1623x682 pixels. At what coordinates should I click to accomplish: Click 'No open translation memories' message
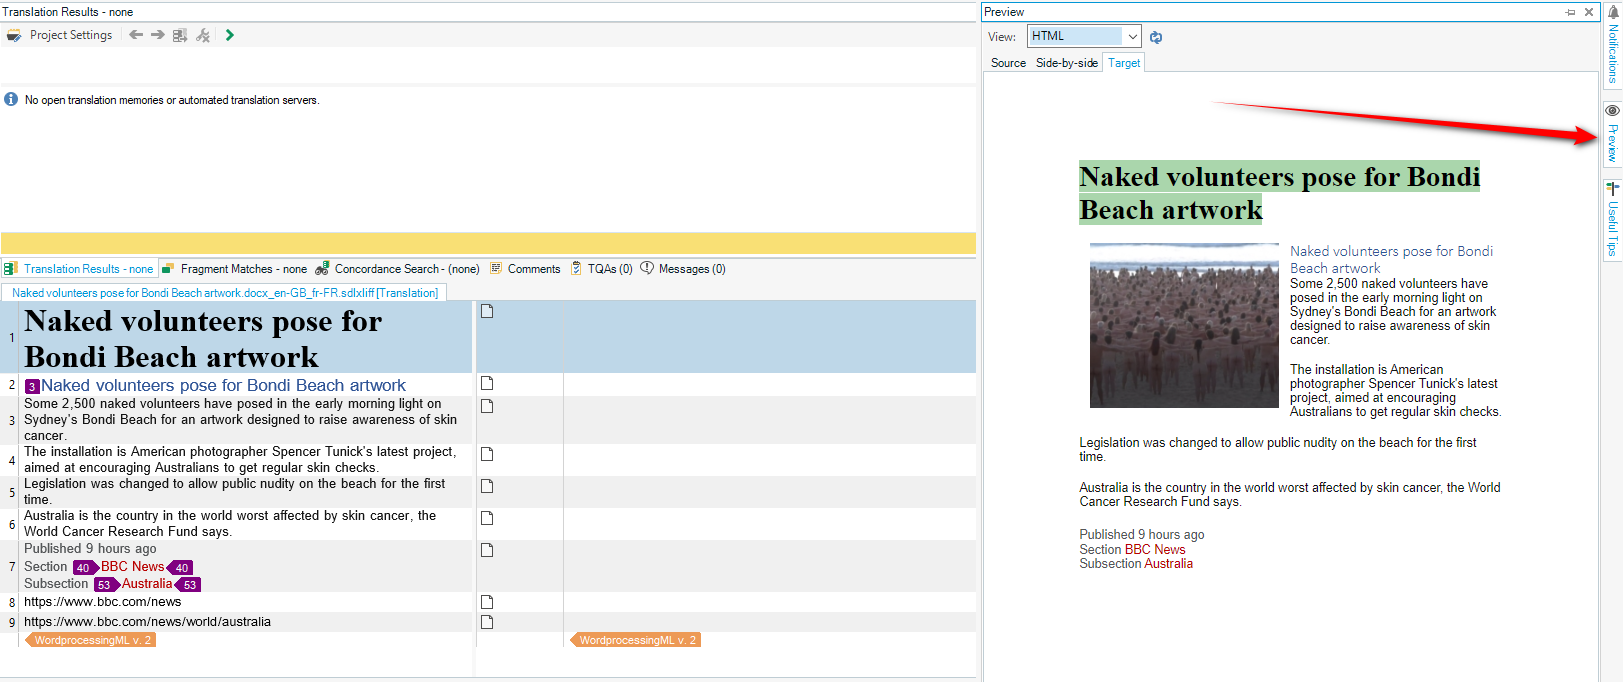(x=172, y=100)
